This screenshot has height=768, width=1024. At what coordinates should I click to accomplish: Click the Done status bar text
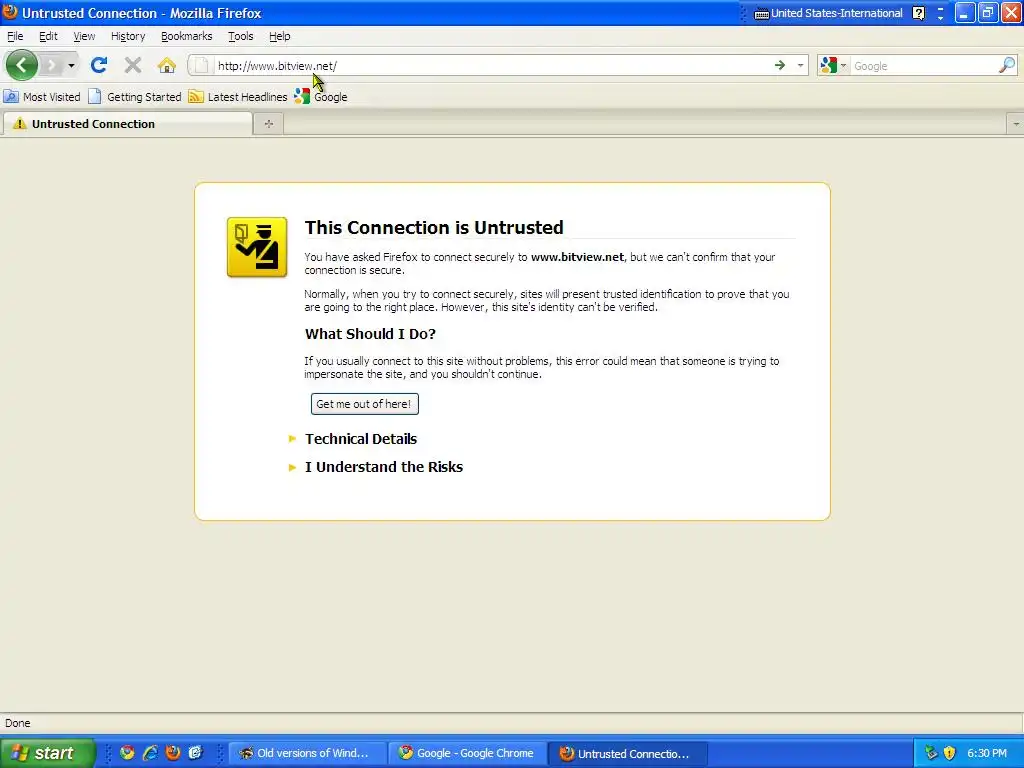point(18,723)
